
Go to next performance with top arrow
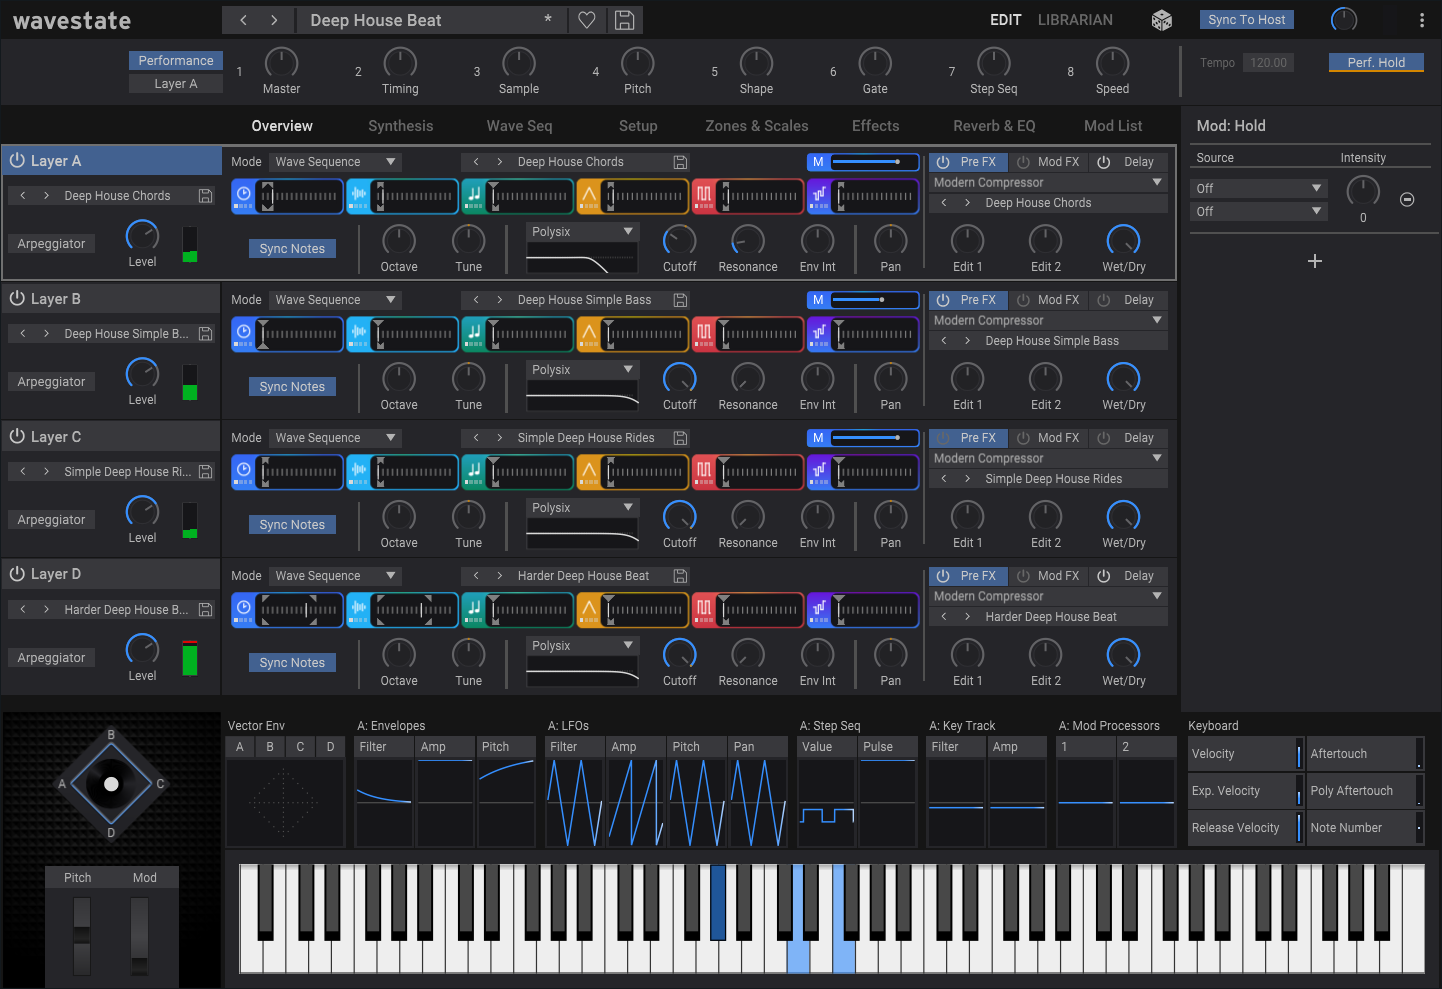[x=274, y=20]
